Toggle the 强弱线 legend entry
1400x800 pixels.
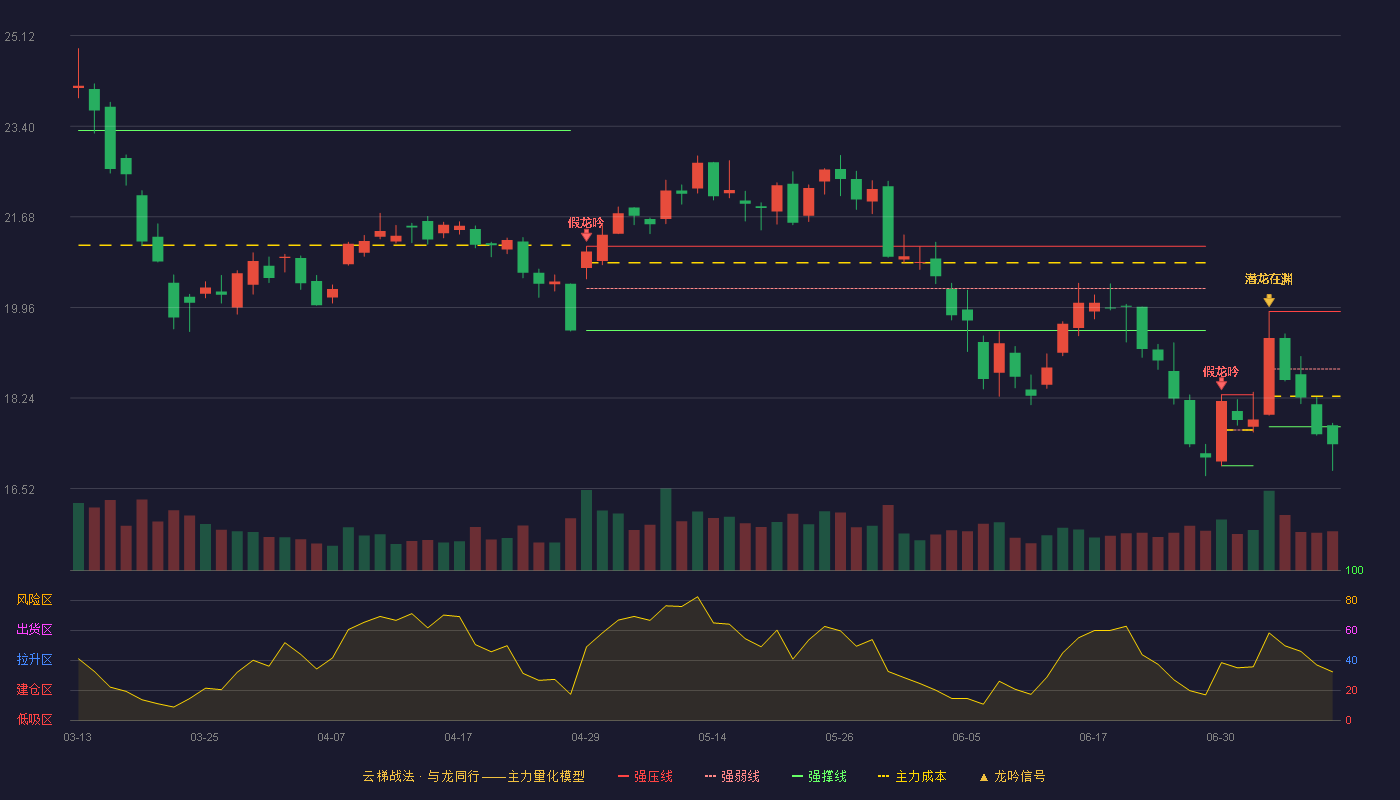732,776
